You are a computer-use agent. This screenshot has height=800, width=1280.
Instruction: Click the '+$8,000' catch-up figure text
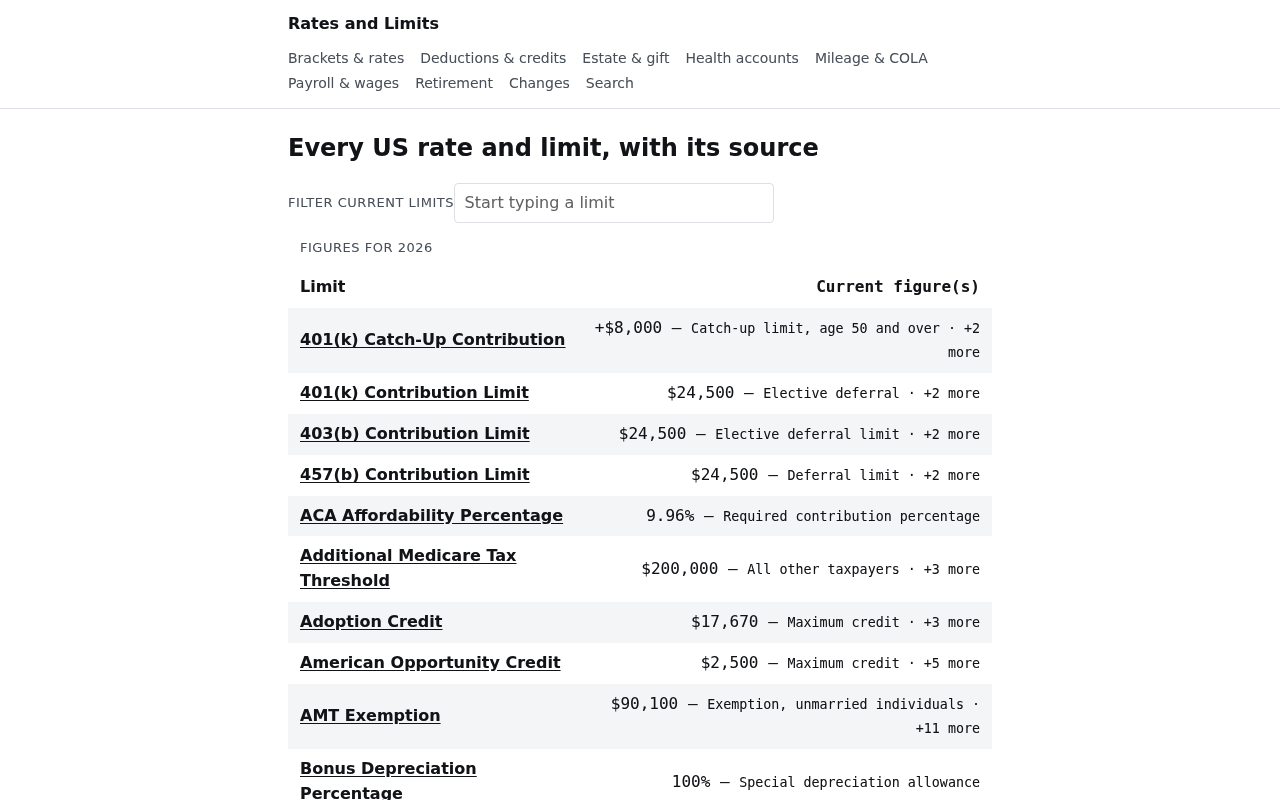point(628,328)
